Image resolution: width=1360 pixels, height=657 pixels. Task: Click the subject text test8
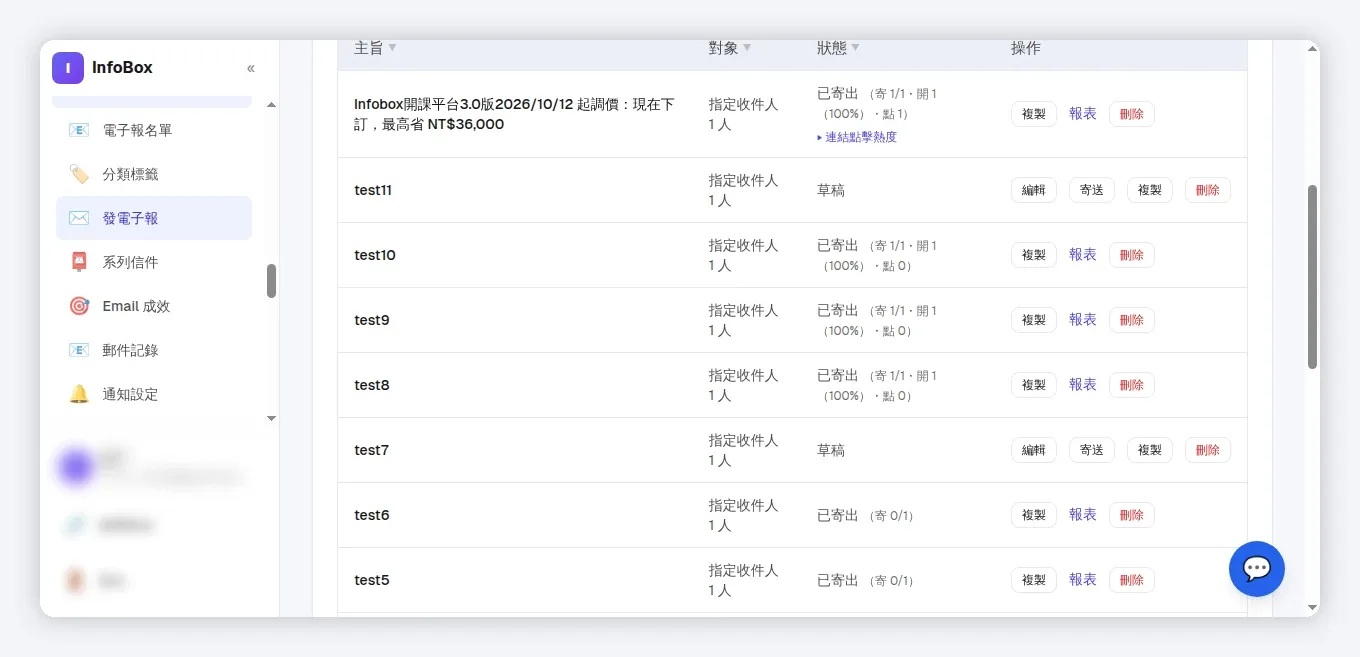pyautogui.click(x=372, y=385)
